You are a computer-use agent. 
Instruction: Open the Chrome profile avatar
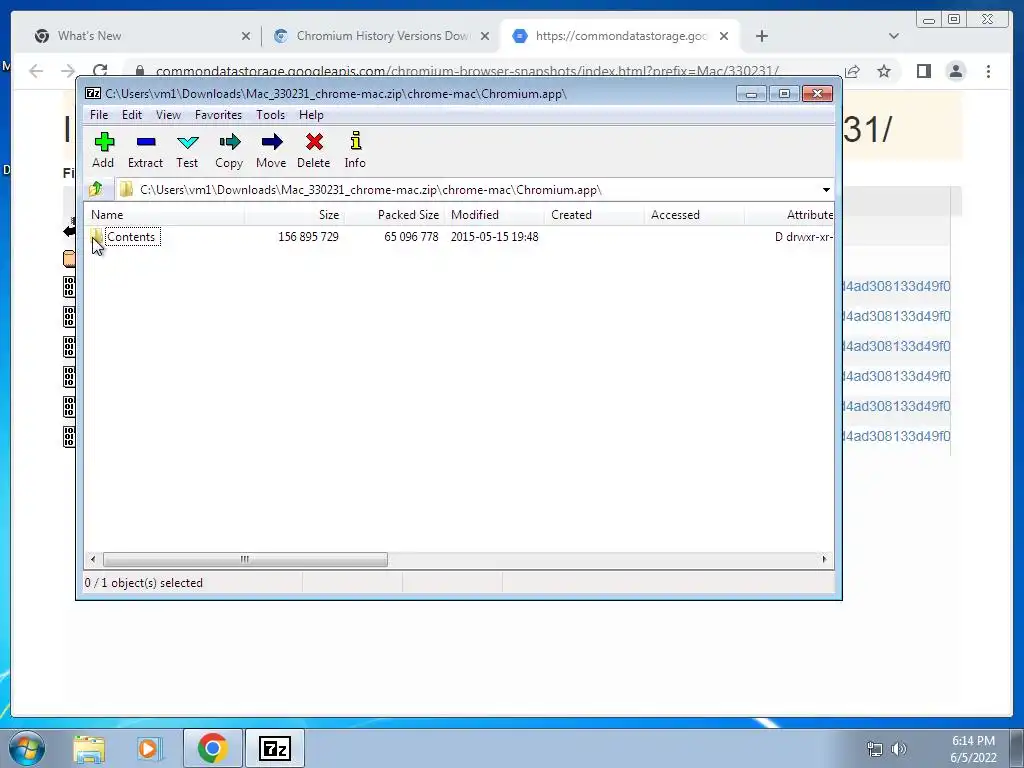point(955,71)
